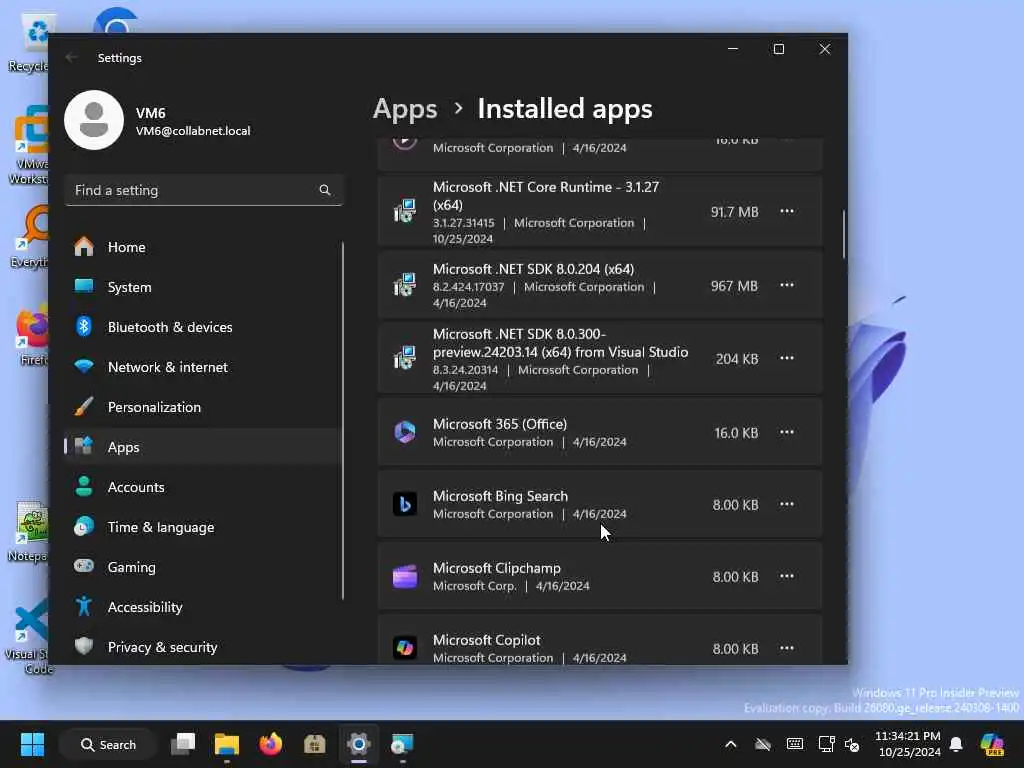The image size is (1024, 768).
Task: Click the touch keyboard tray icon
Action: point(795,744)
